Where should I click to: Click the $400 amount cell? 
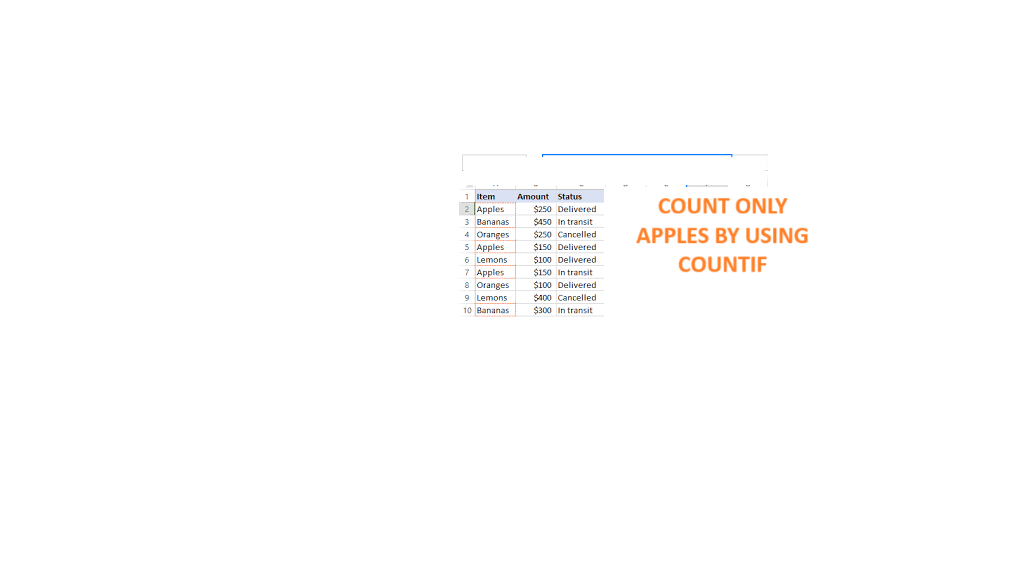point(542,298)
